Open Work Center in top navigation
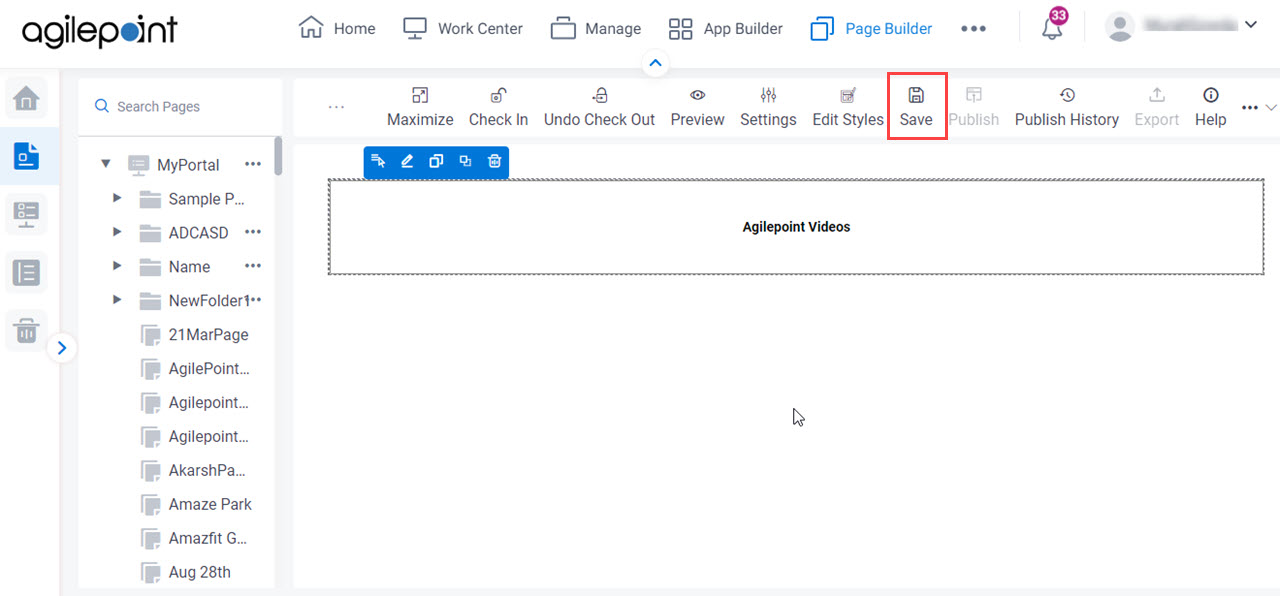The width and height of the screenshot is (1280, 596). point(463,28)
